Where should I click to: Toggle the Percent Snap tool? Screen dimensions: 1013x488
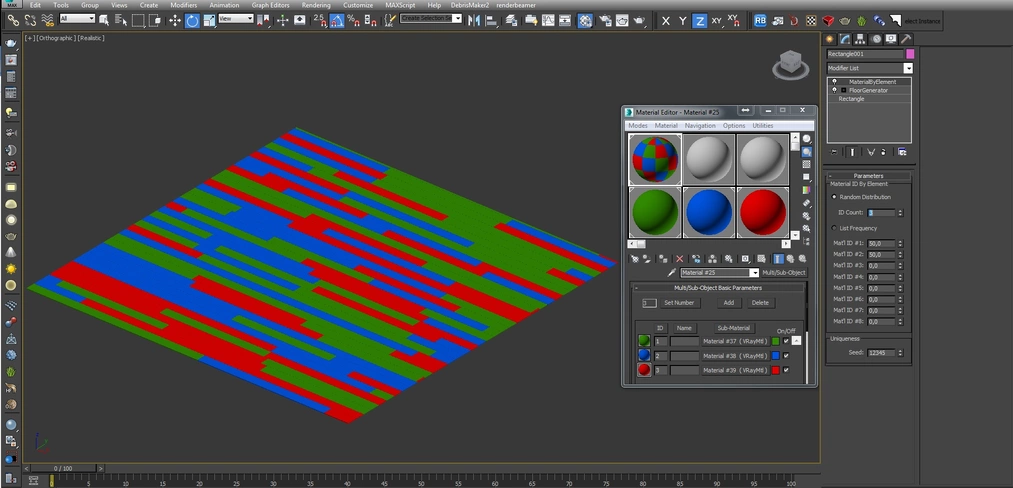pos(353,21)
